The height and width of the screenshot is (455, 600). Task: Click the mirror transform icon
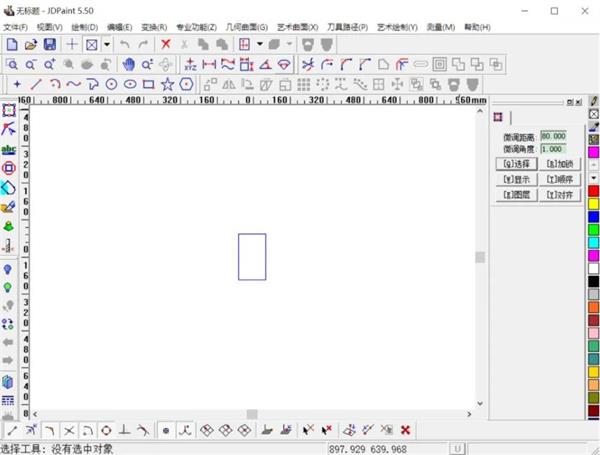pyautogui.click(x=229, y=84)
